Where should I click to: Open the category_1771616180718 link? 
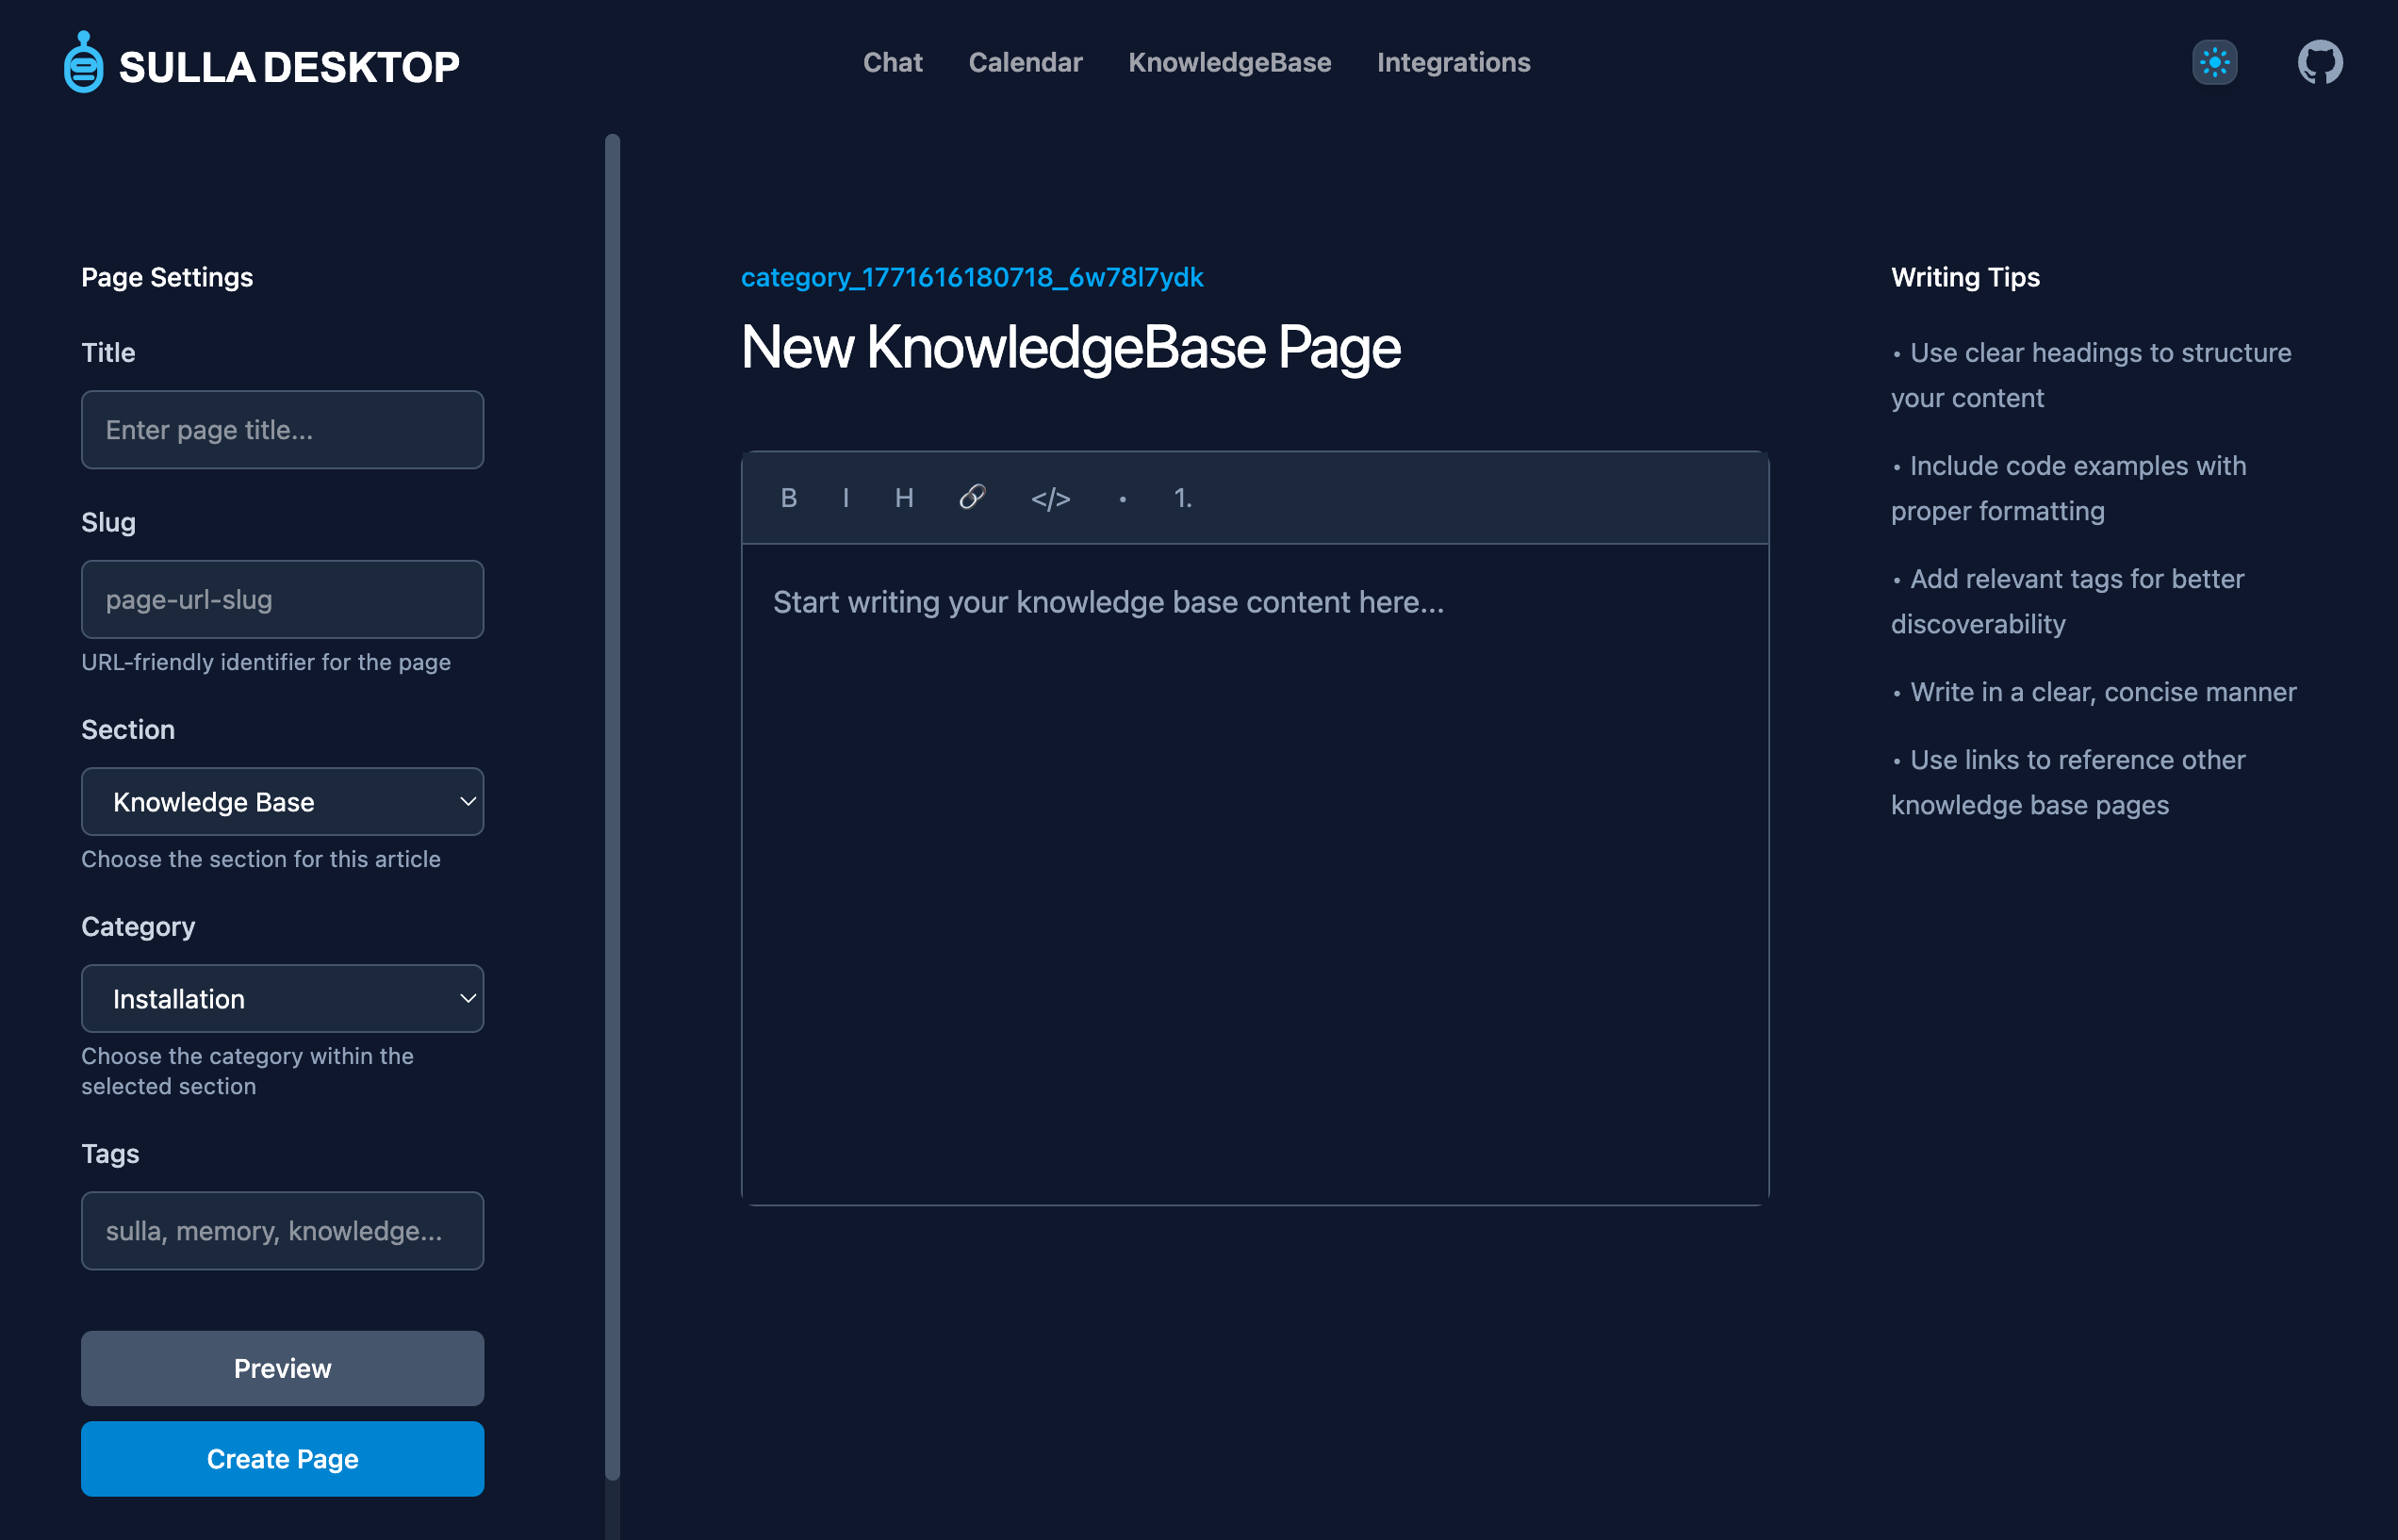[972, 277]
